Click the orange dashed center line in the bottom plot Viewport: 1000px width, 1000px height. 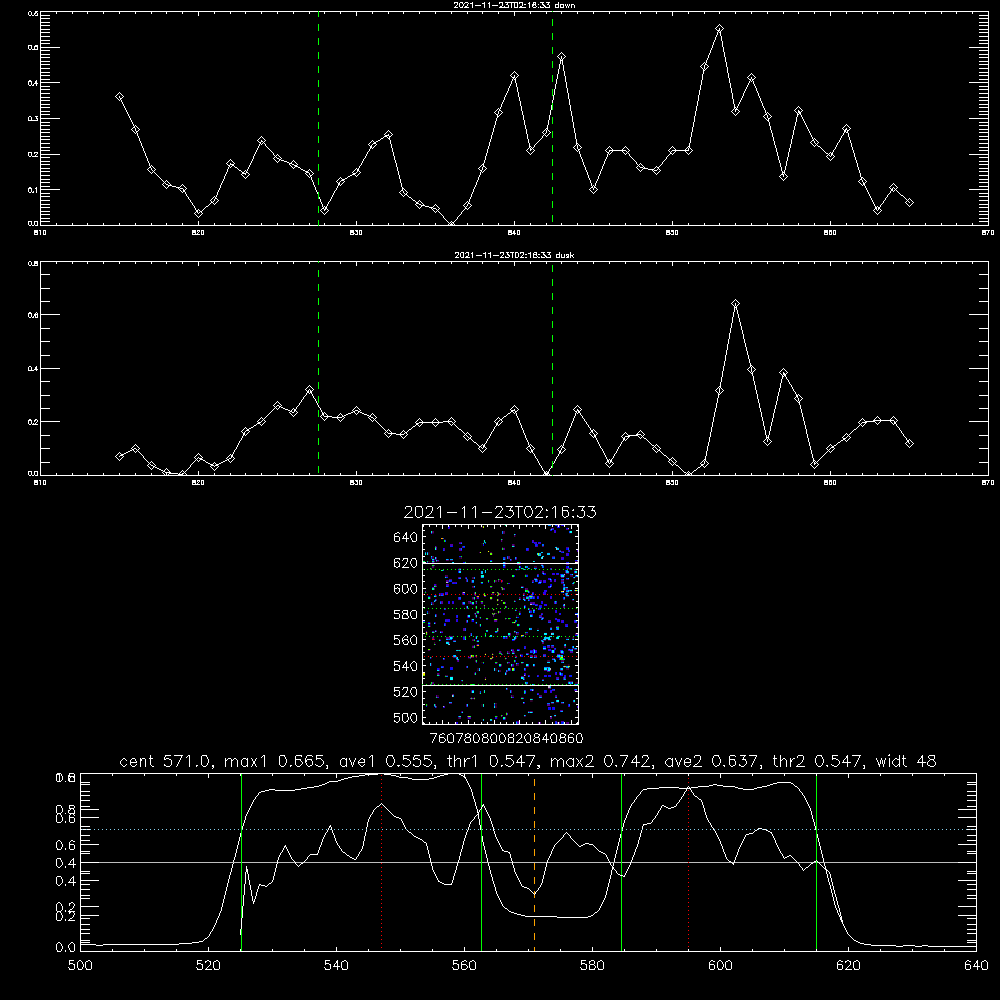pyautogui.click(x=534, y=862)
